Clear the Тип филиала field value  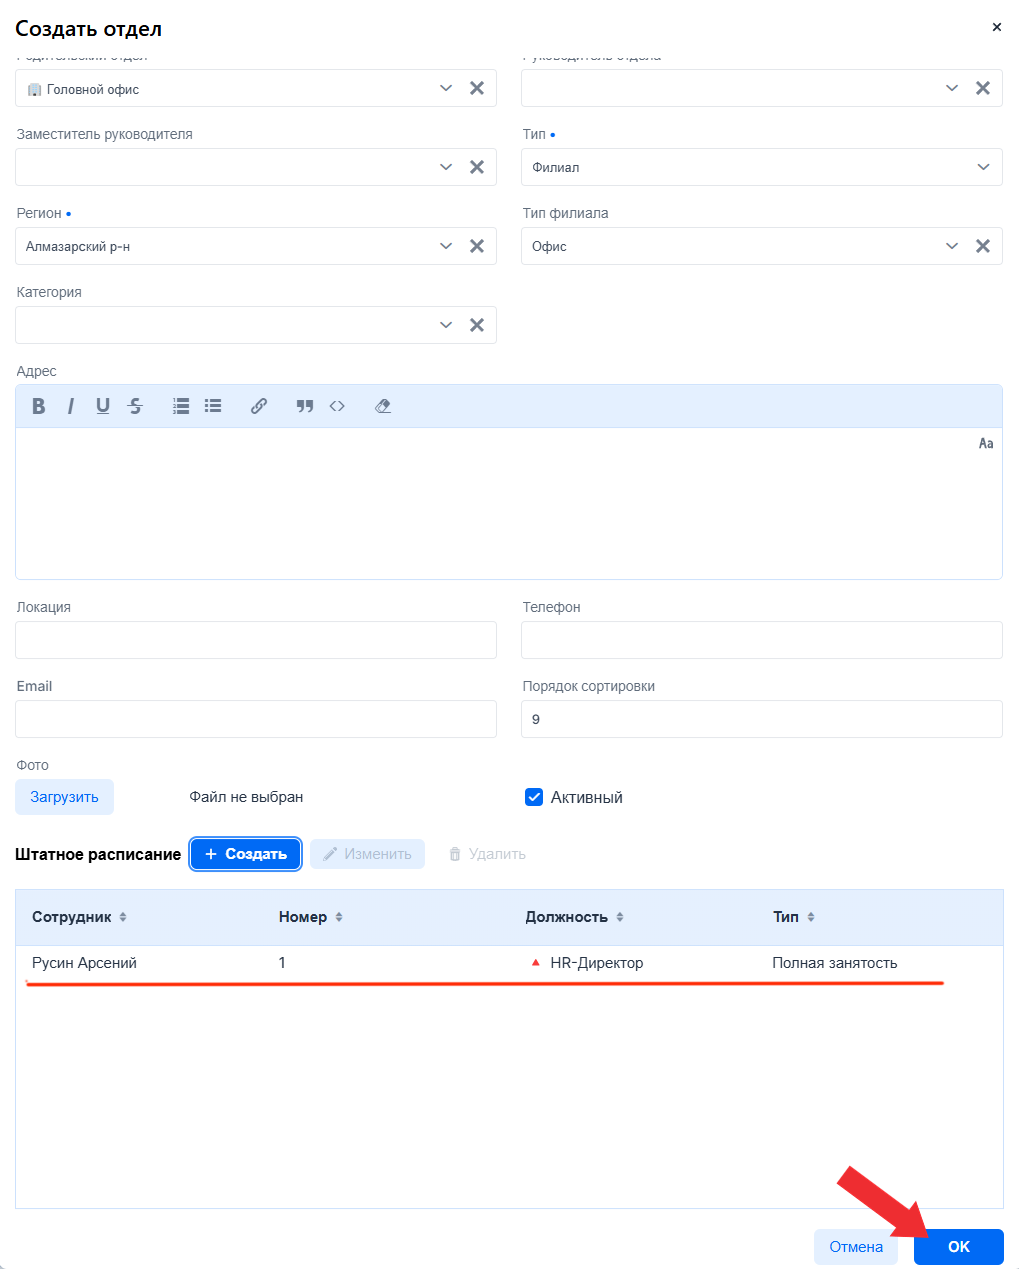click(983, 246)
